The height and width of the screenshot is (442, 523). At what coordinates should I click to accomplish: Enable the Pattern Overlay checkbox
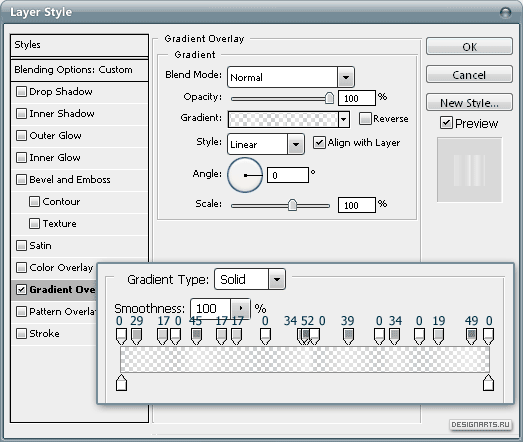pos(21,312)
